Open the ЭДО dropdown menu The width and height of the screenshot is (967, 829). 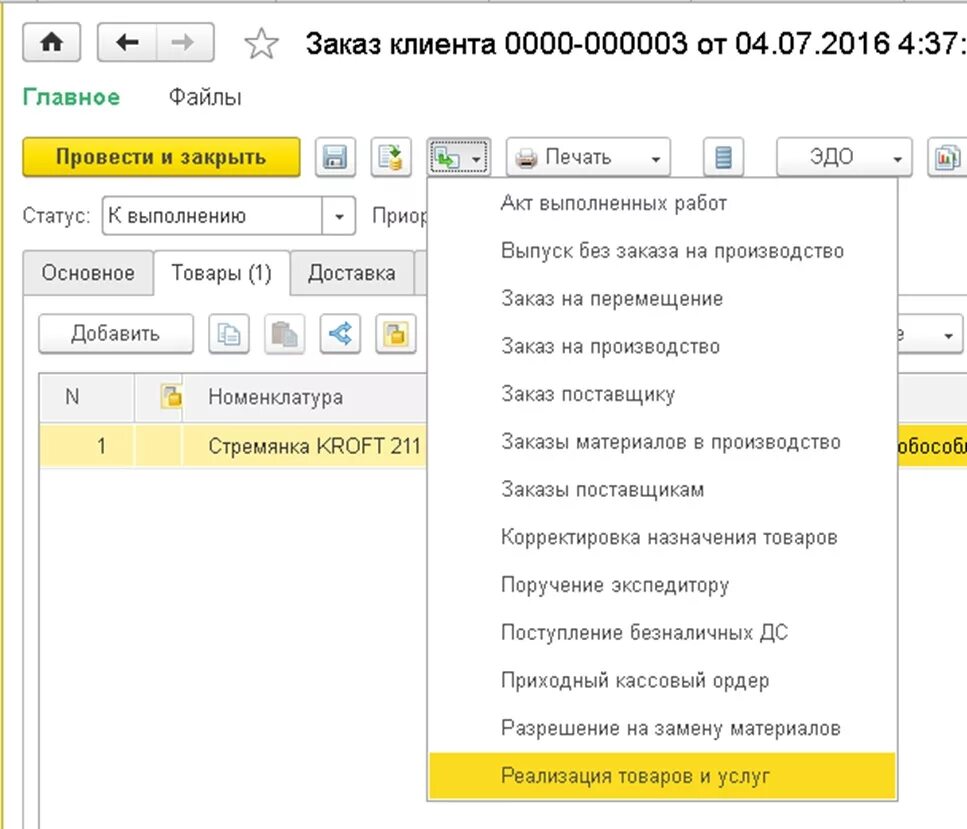(x=845, y=157)
